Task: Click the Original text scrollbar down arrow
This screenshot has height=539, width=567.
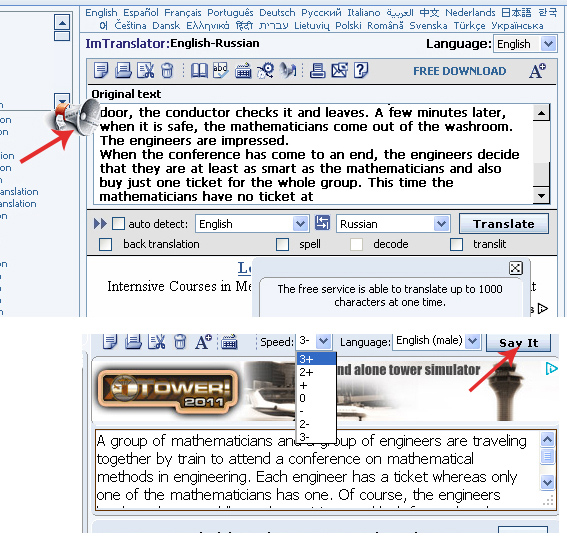Action: tap(541, 196)
